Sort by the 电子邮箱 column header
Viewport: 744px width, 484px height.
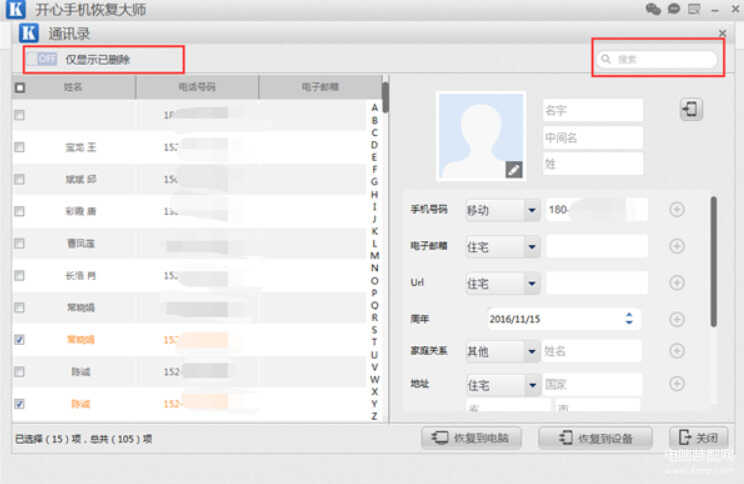(320, 87)
